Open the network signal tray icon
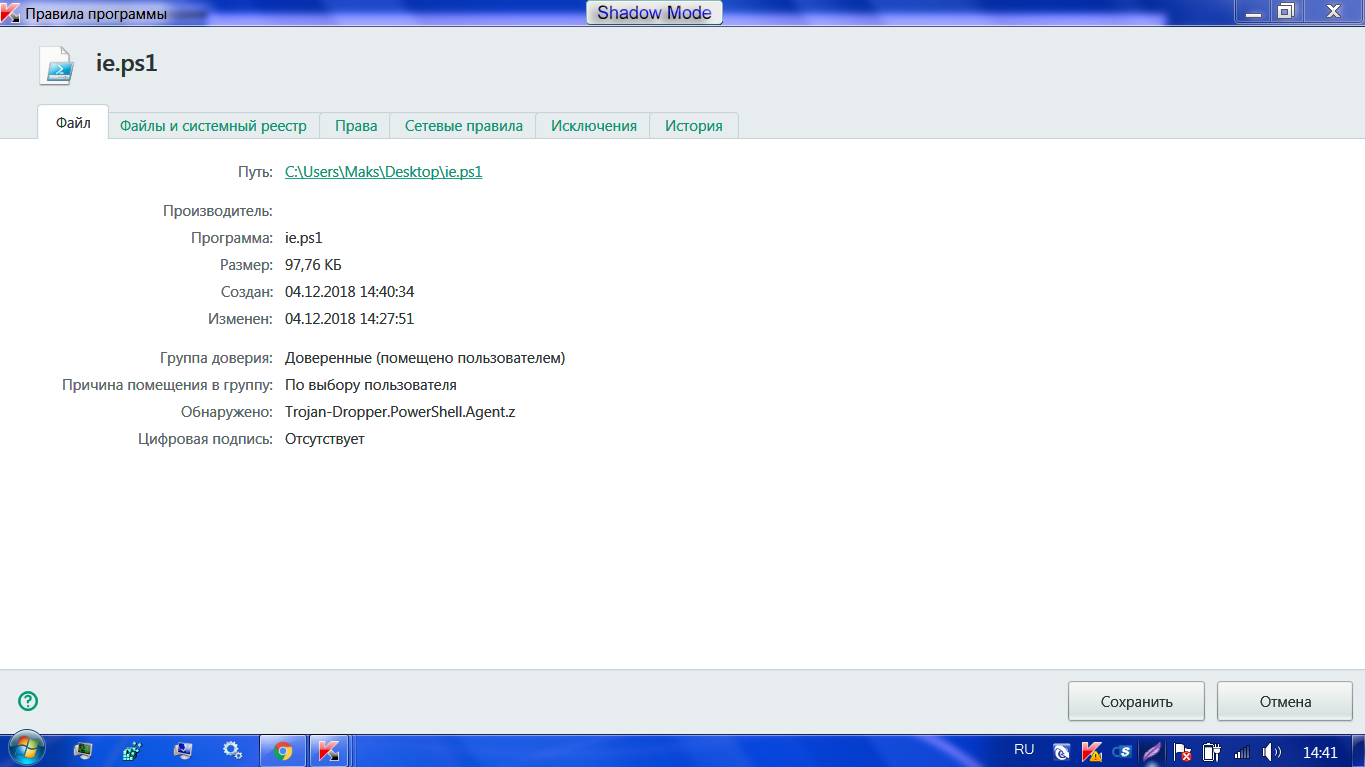This screenshot has width=1365, height=767. 1242,751
